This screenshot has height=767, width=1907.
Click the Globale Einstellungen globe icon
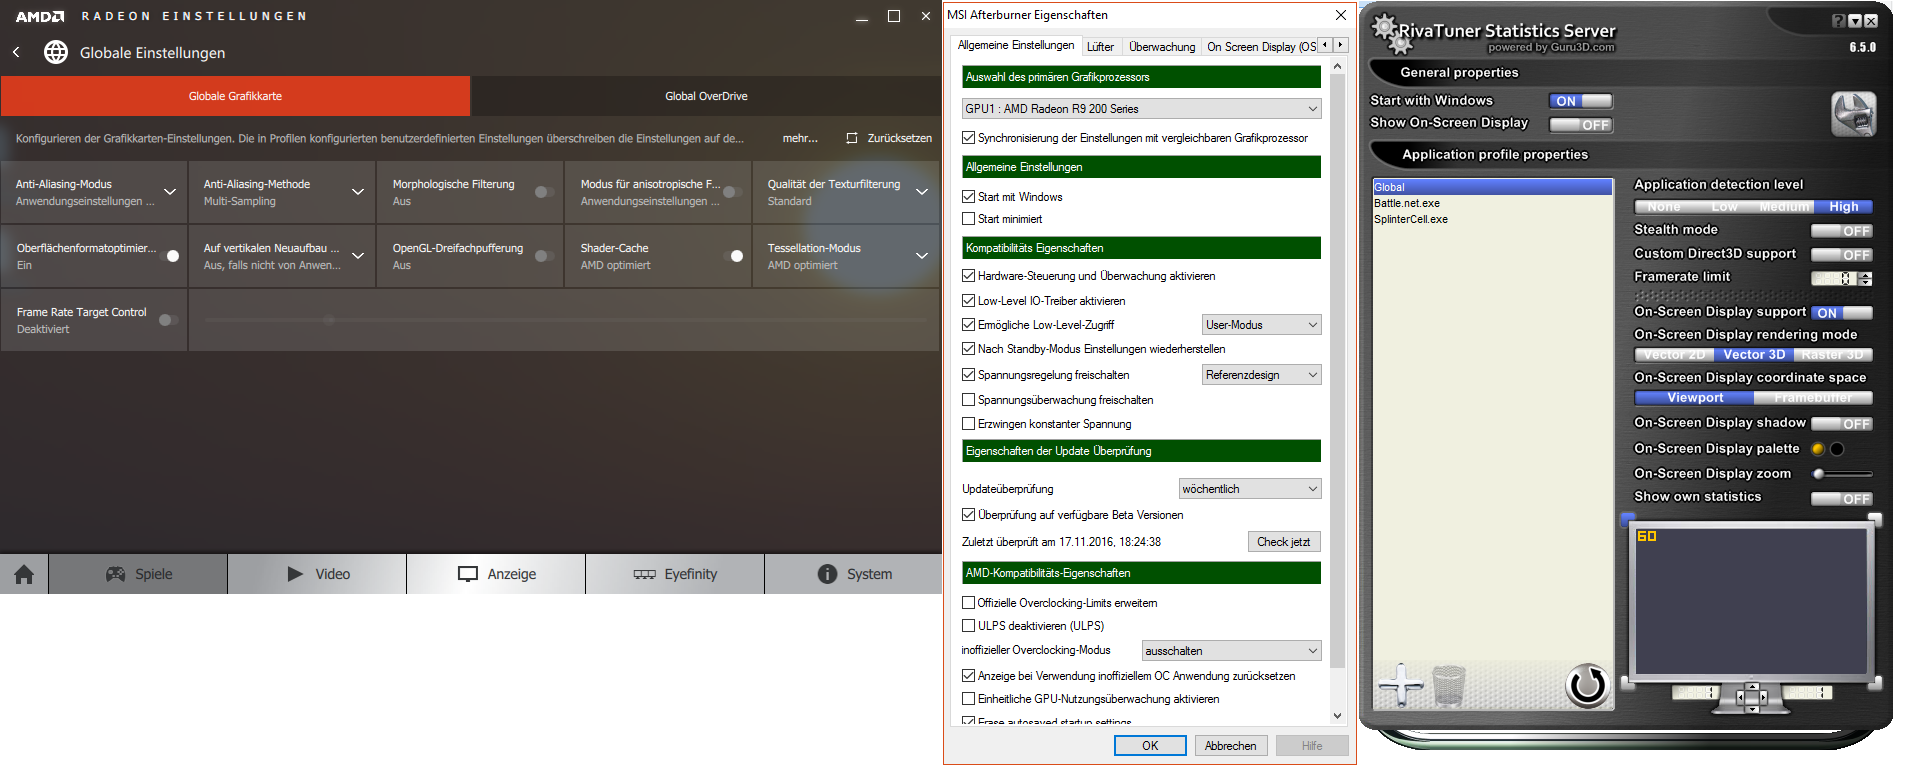(56, 52)
